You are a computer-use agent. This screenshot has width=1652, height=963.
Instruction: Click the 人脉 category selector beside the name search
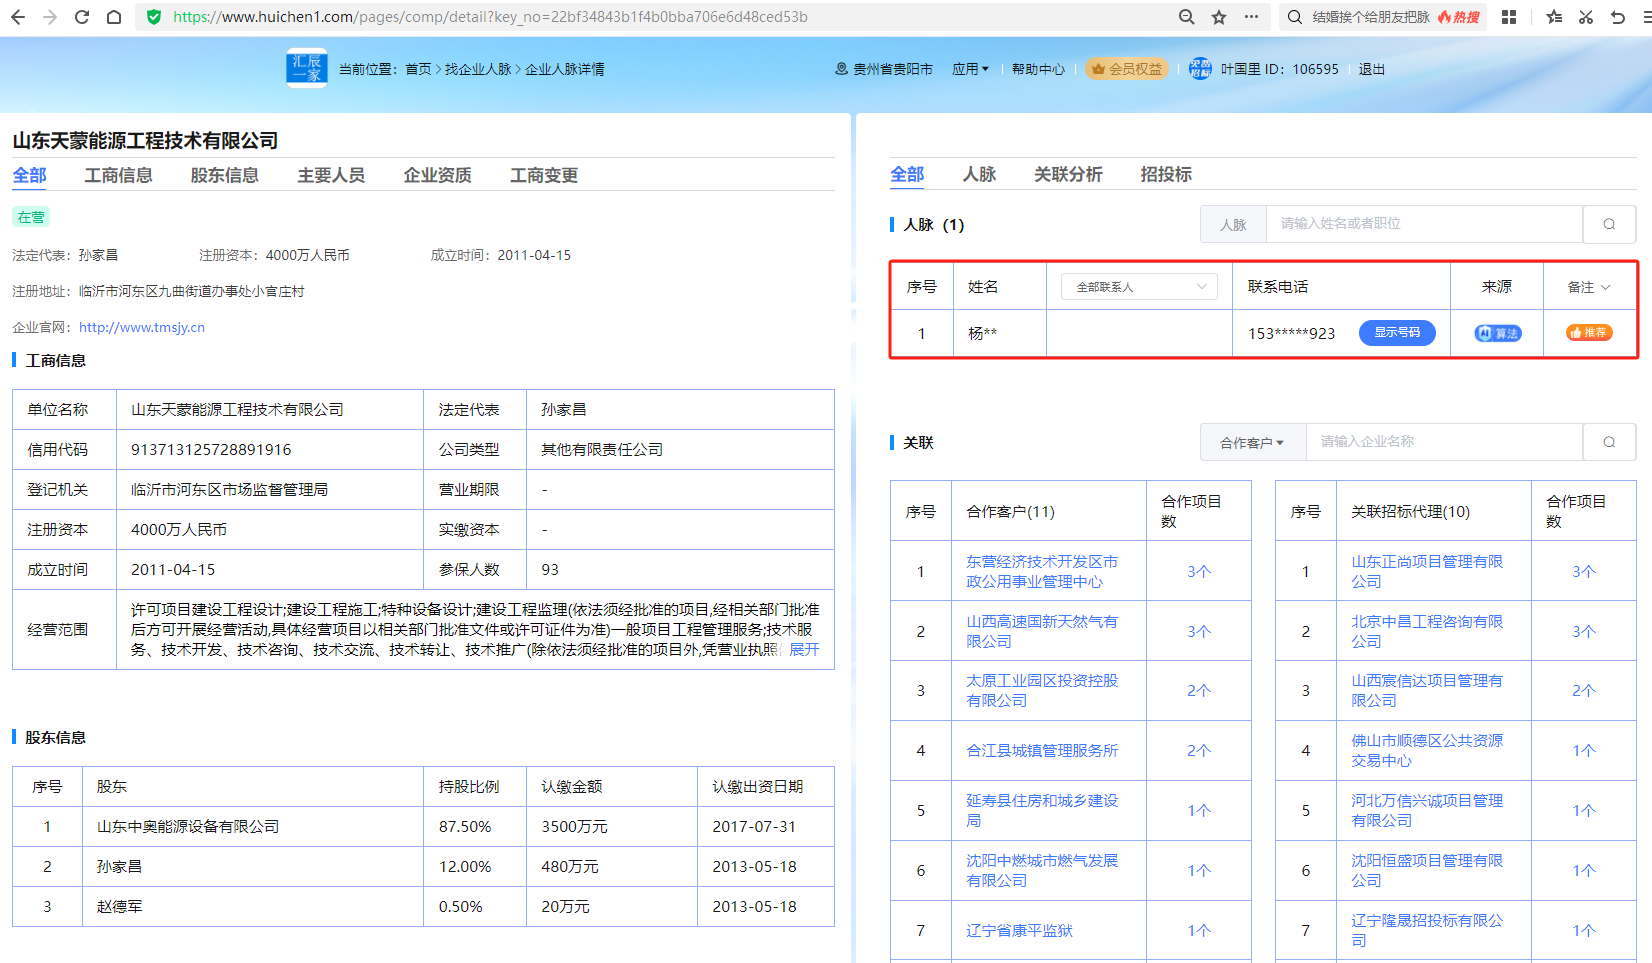1233,224
